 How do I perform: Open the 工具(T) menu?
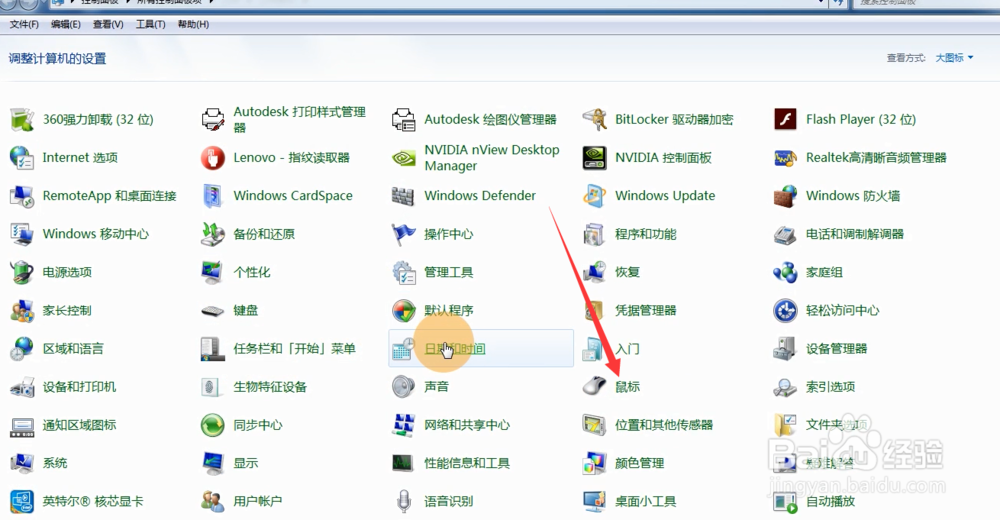coord(151,24)
